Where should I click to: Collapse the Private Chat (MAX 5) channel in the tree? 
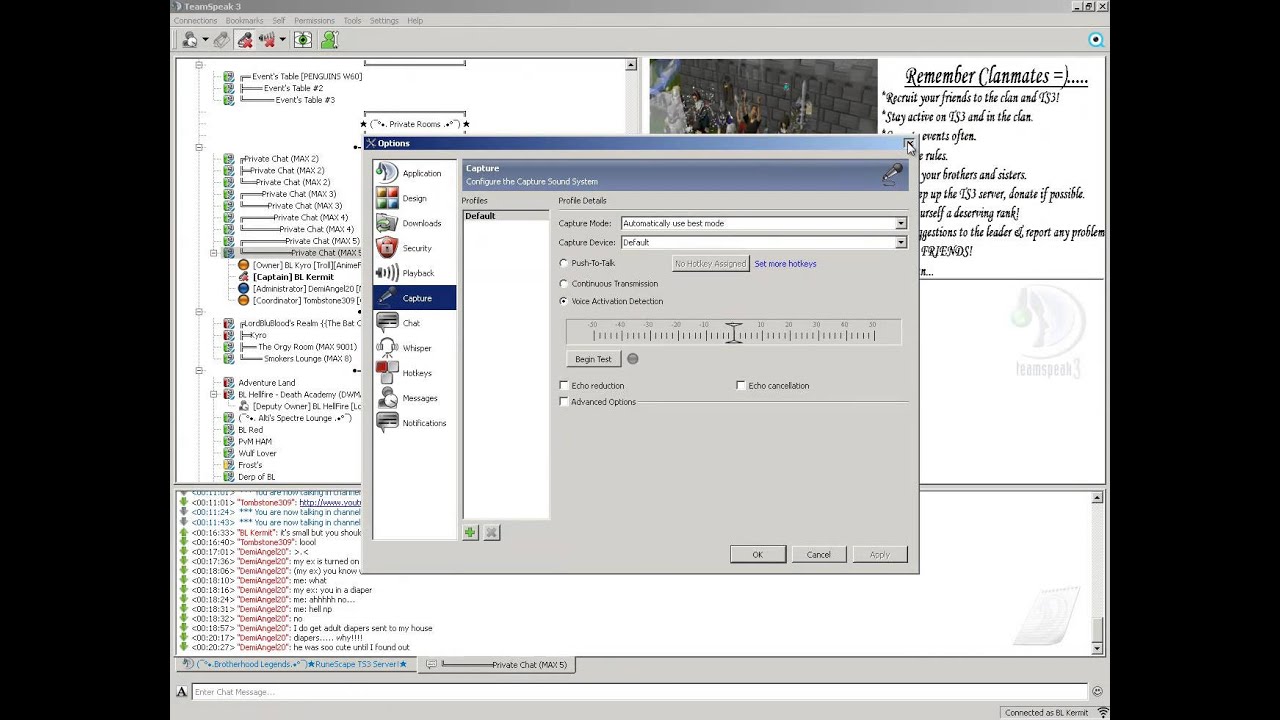pos(214,253)
